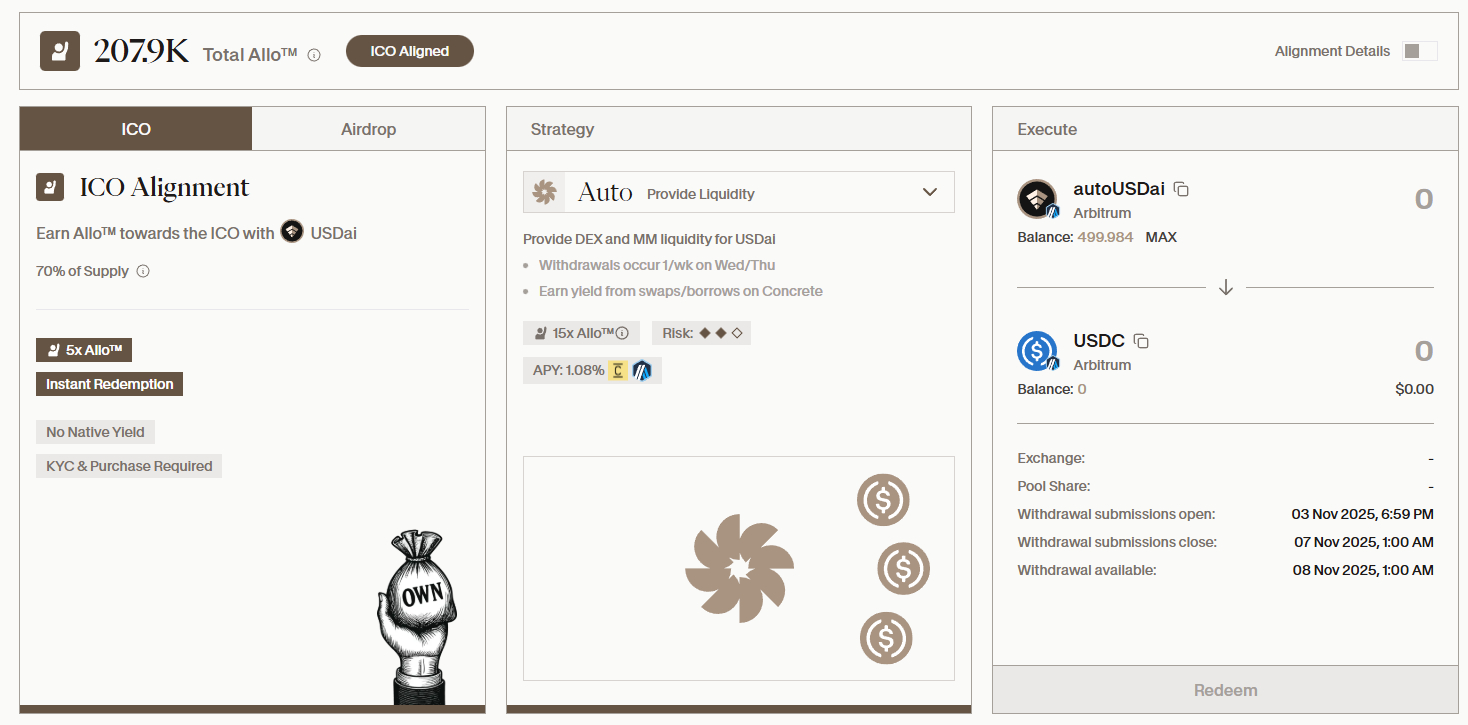Screen dimensions: 1468x725
Task: Expand strategy list using chevron arrow
Action: click(930, 192)
